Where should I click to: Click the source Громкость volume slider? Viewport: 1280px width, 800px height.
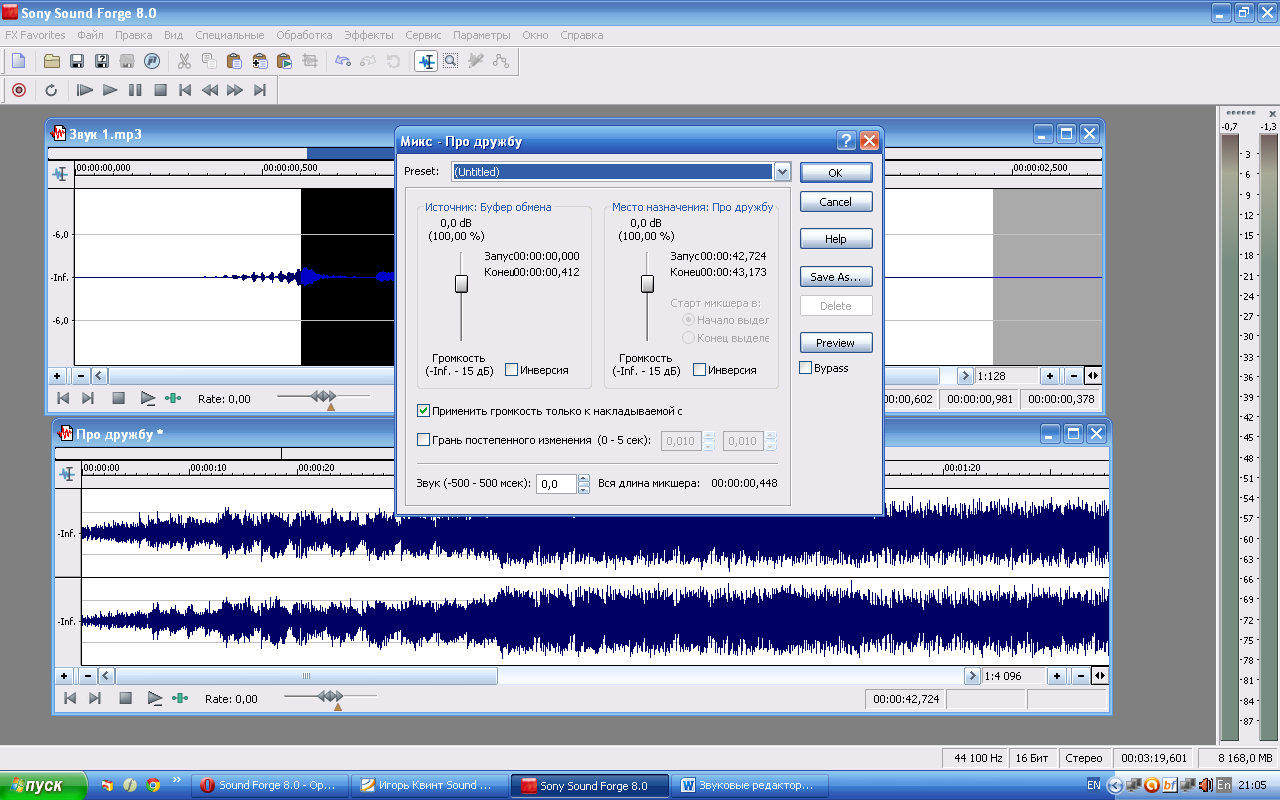point(461,284)
